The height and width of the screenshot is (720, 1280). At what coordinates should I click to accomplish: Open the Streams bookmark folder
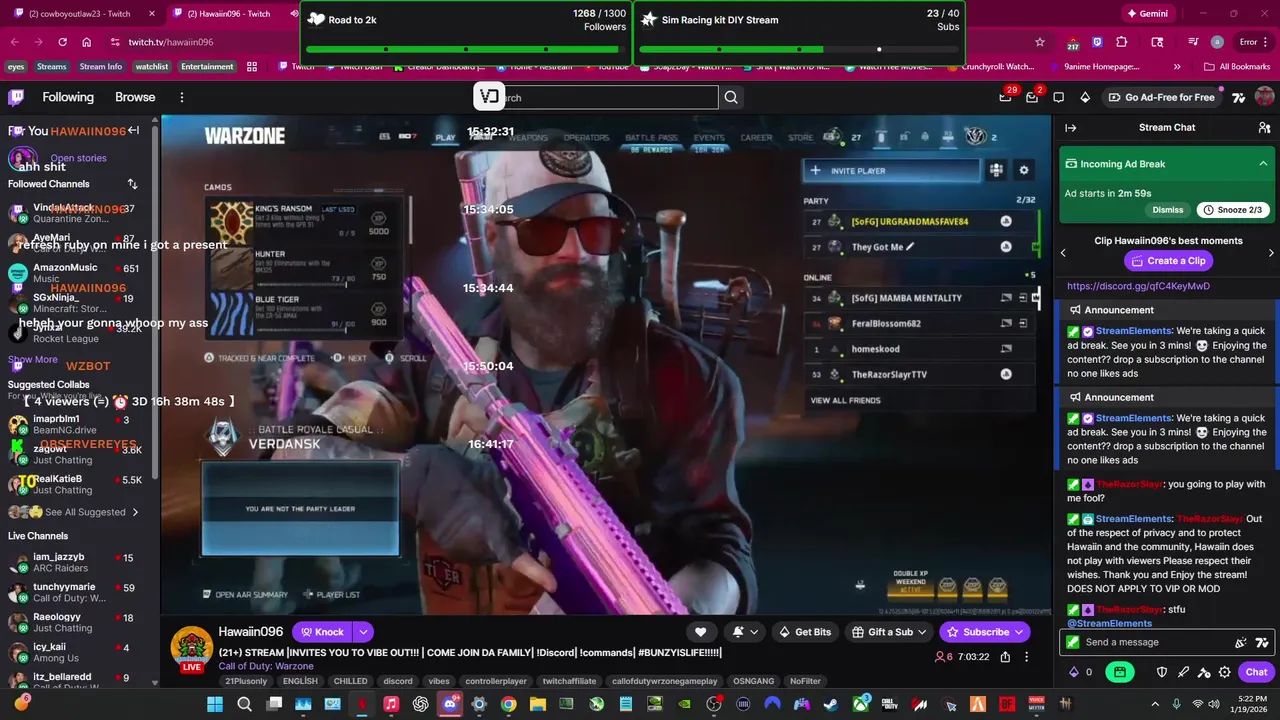(51, 67)
